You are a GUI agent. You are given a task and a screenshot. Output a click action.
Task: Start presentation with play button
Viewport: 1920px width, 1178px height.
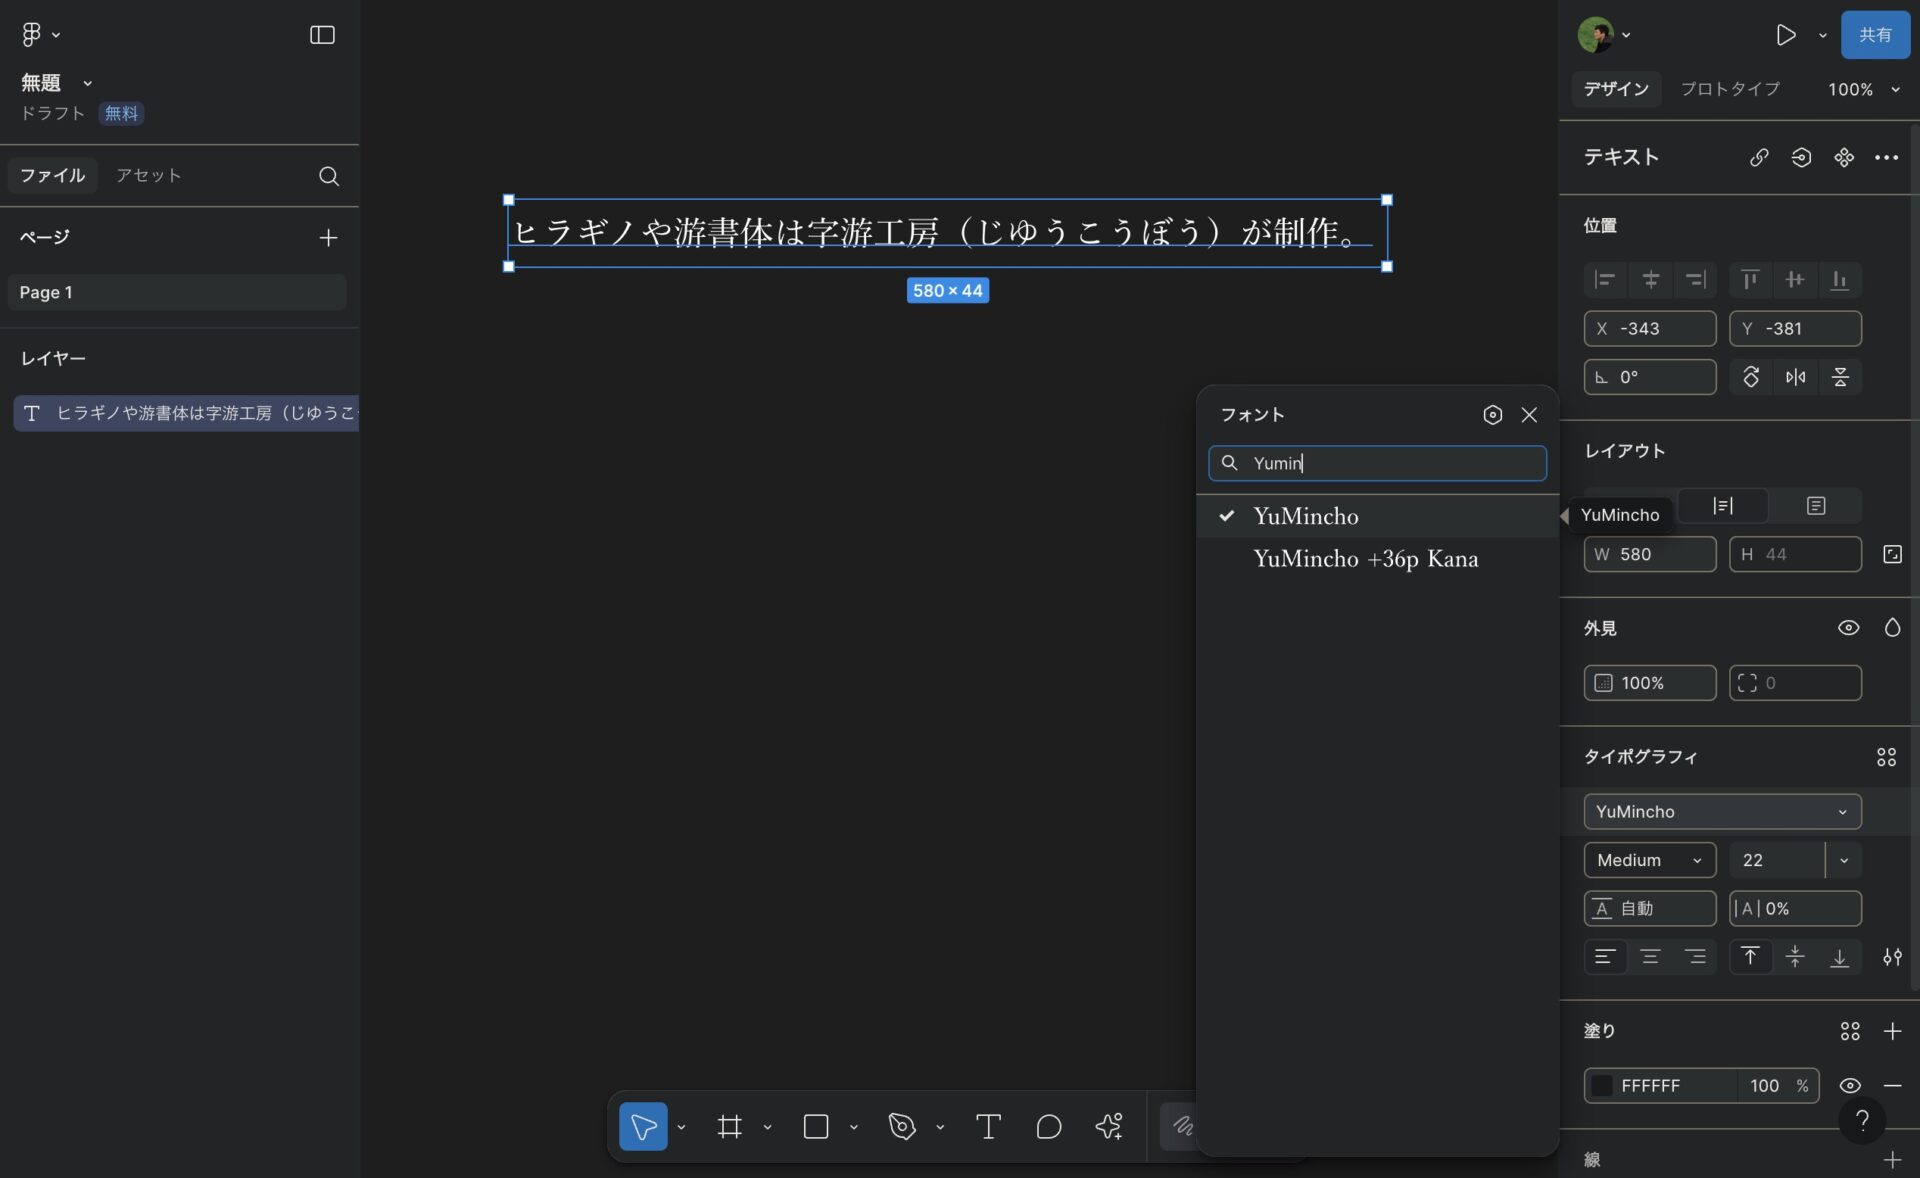(x=1785, y=35)
